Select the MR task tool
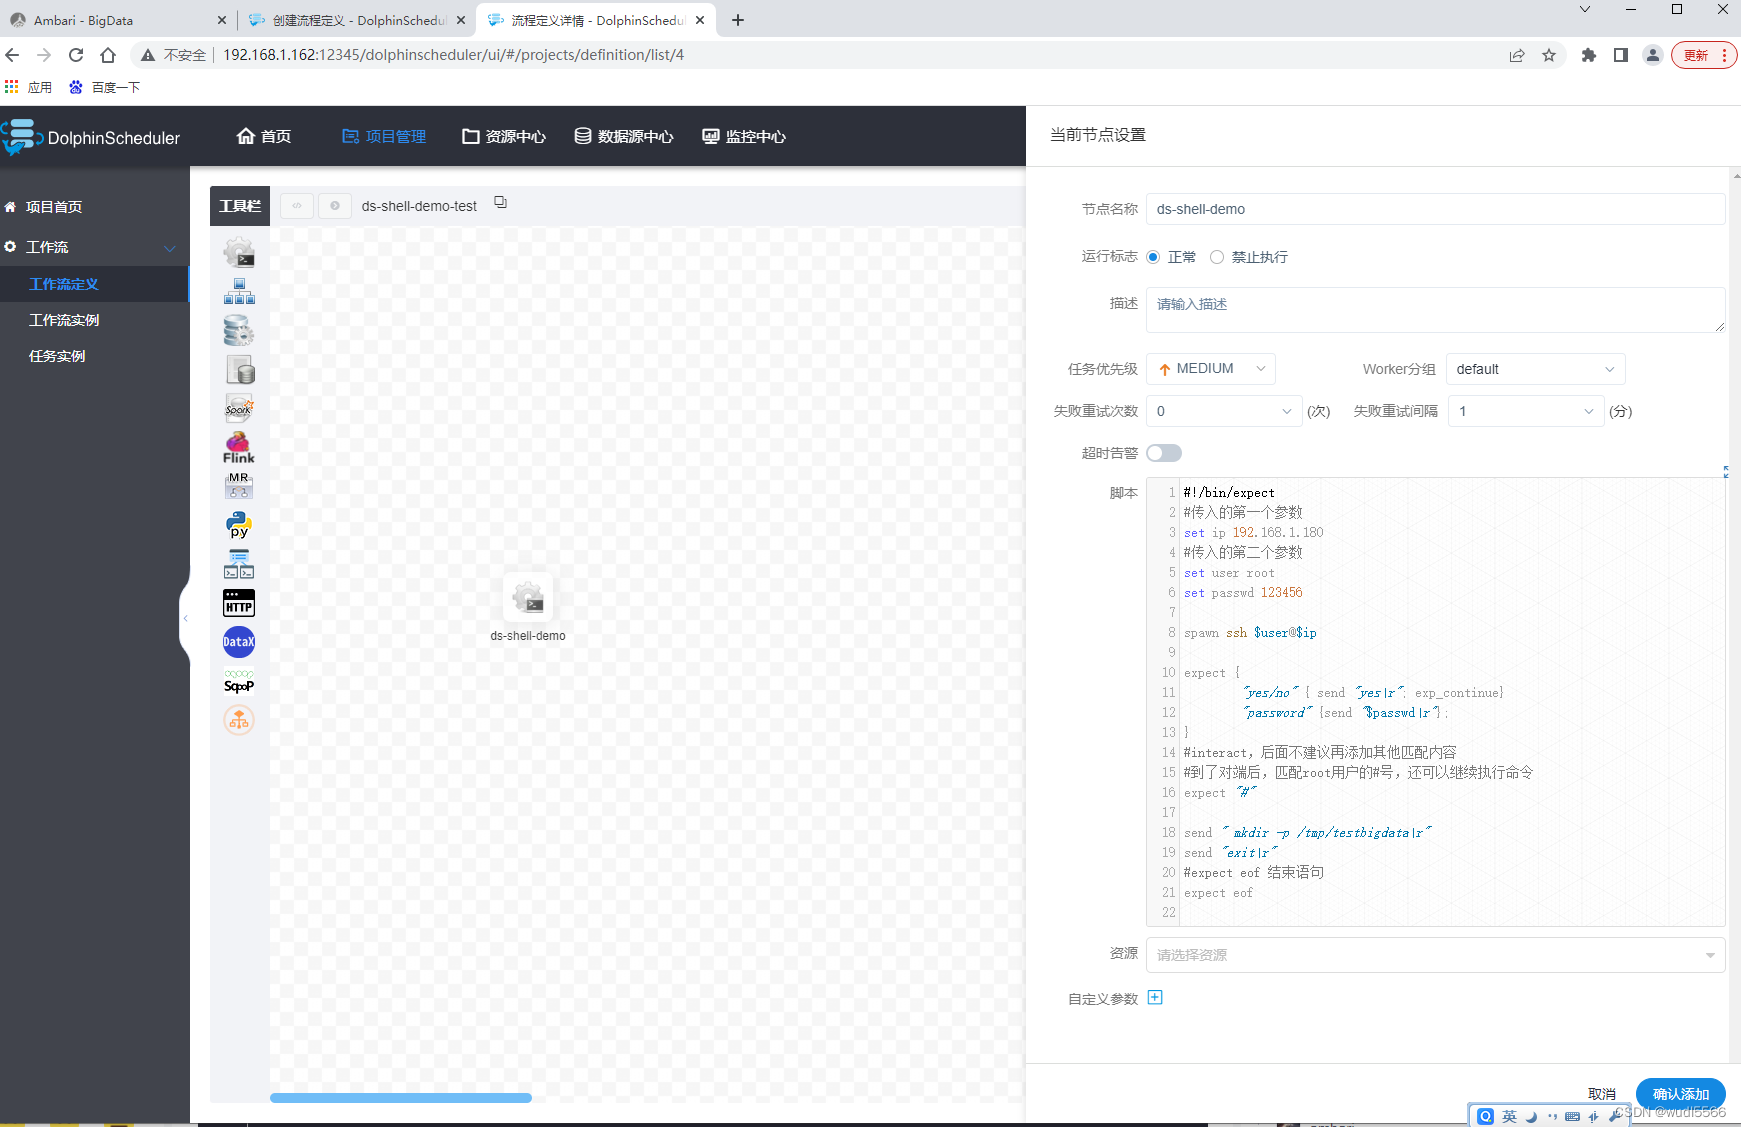The width and height of the screenshot is (1741, 1127). pos(239,486)
